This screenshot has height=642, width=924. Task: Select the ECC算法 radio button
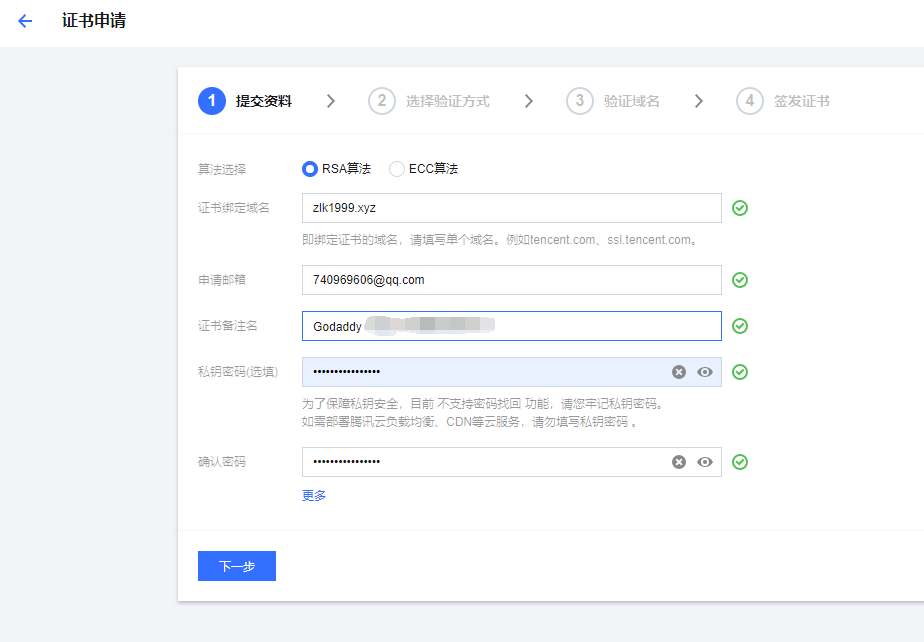point(397,169)
